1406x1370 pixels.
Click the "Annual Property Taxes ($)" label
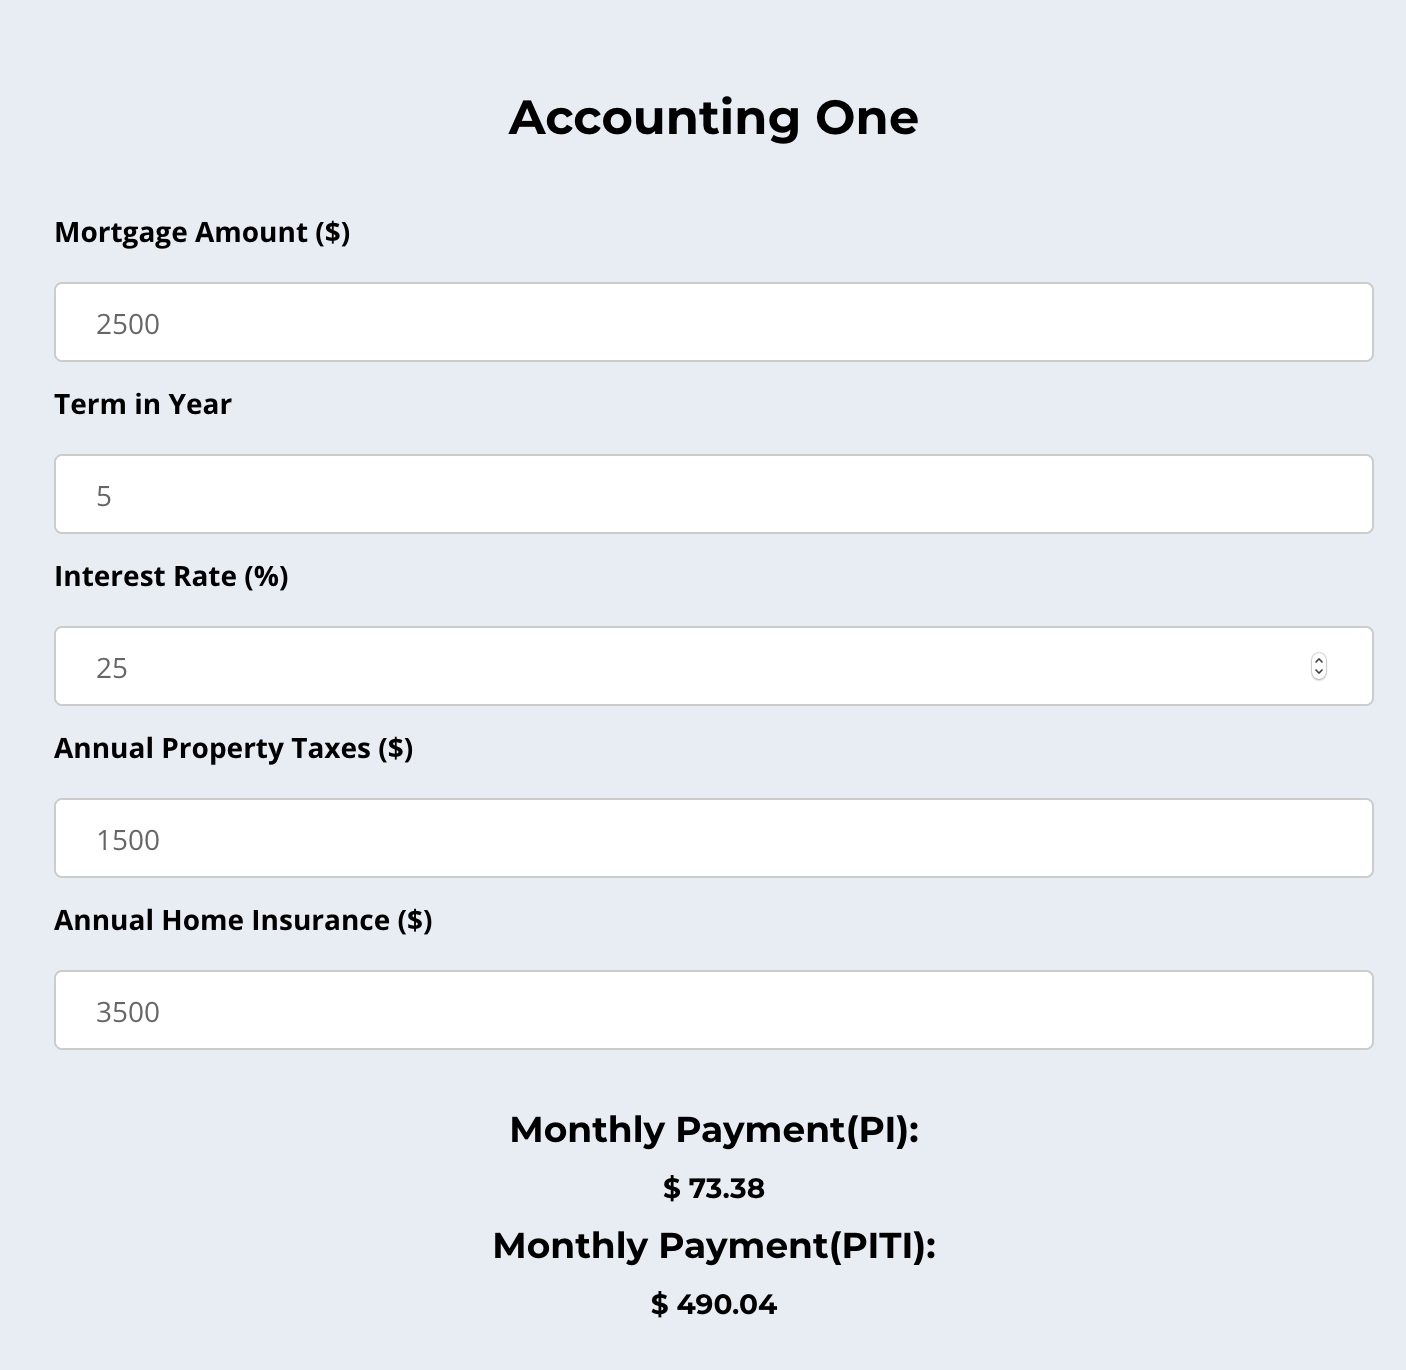(234, 748)
